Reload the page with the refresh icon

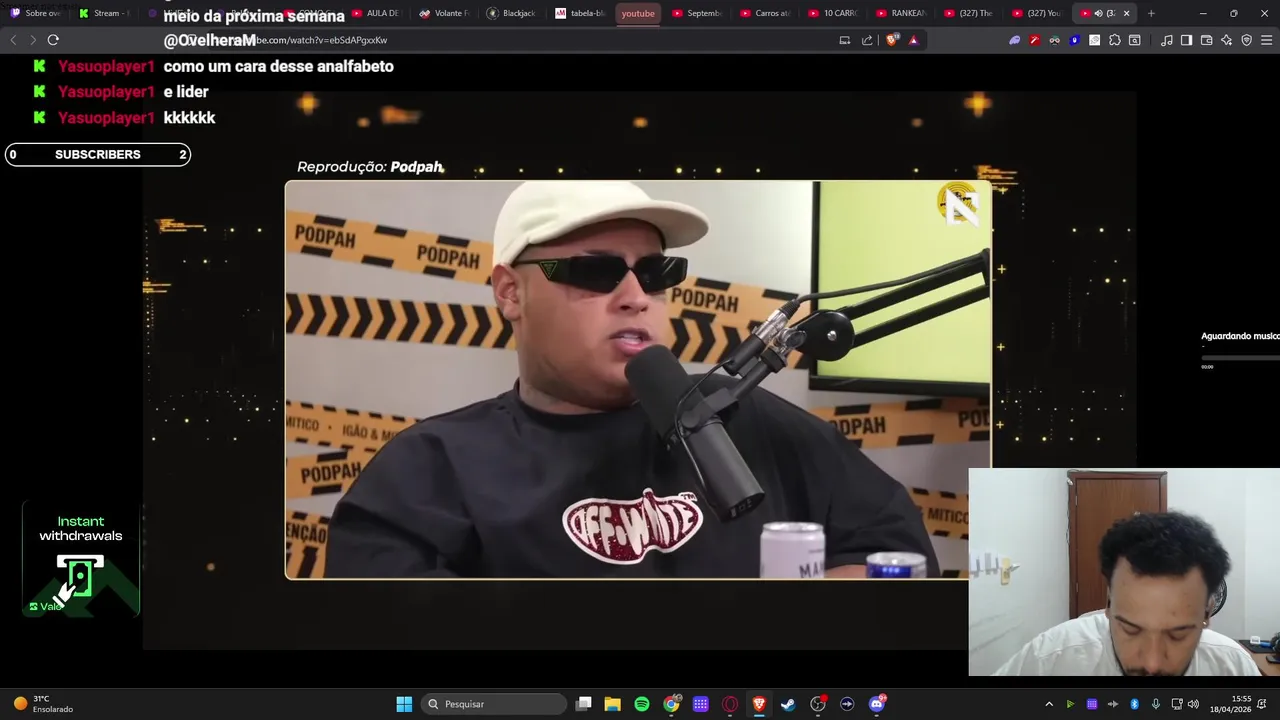(53, 40)
